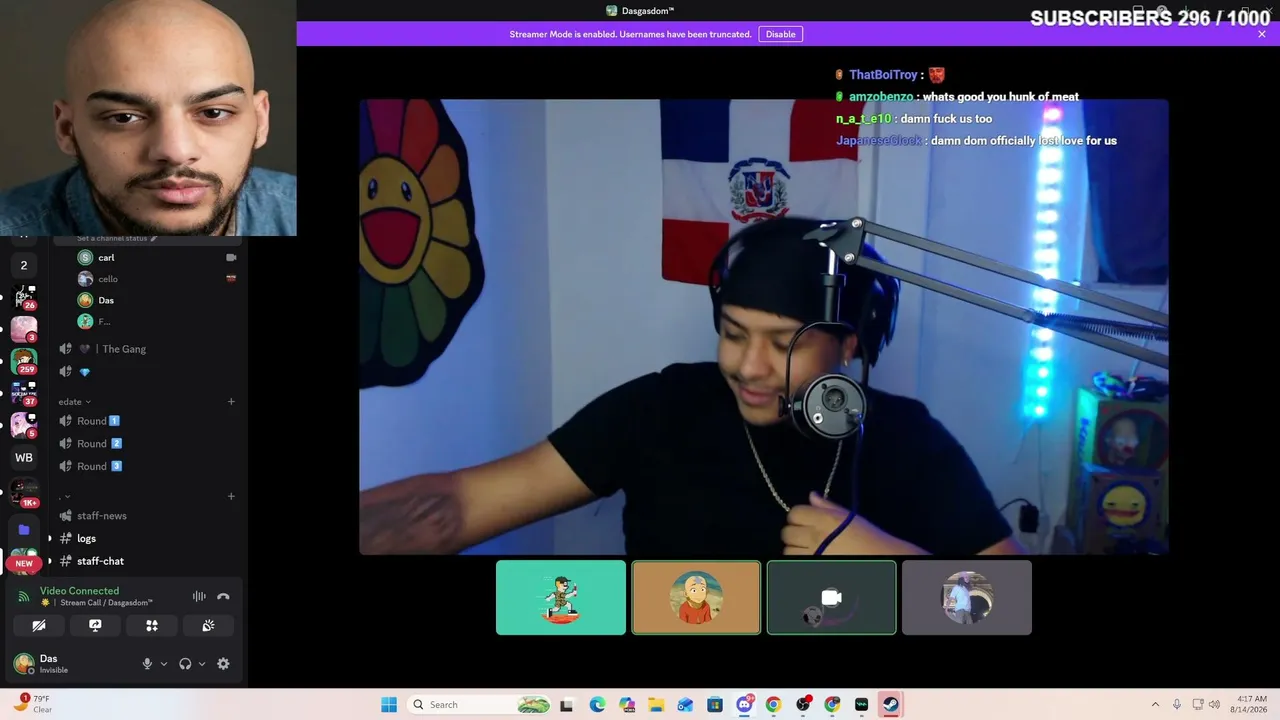1280x720 pixels.
Task: Expand the server folder icon
Action: (24, 529)
